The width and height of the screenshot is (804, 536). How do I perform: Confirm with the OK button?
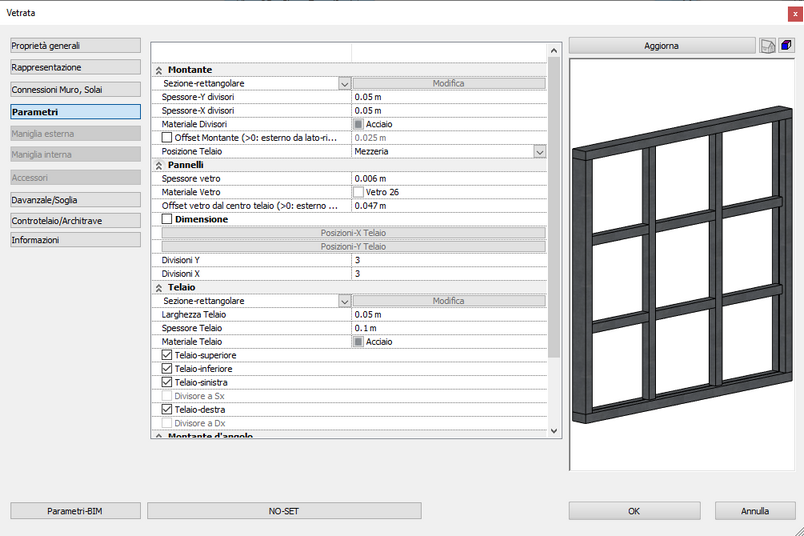(x=634, y=511)
